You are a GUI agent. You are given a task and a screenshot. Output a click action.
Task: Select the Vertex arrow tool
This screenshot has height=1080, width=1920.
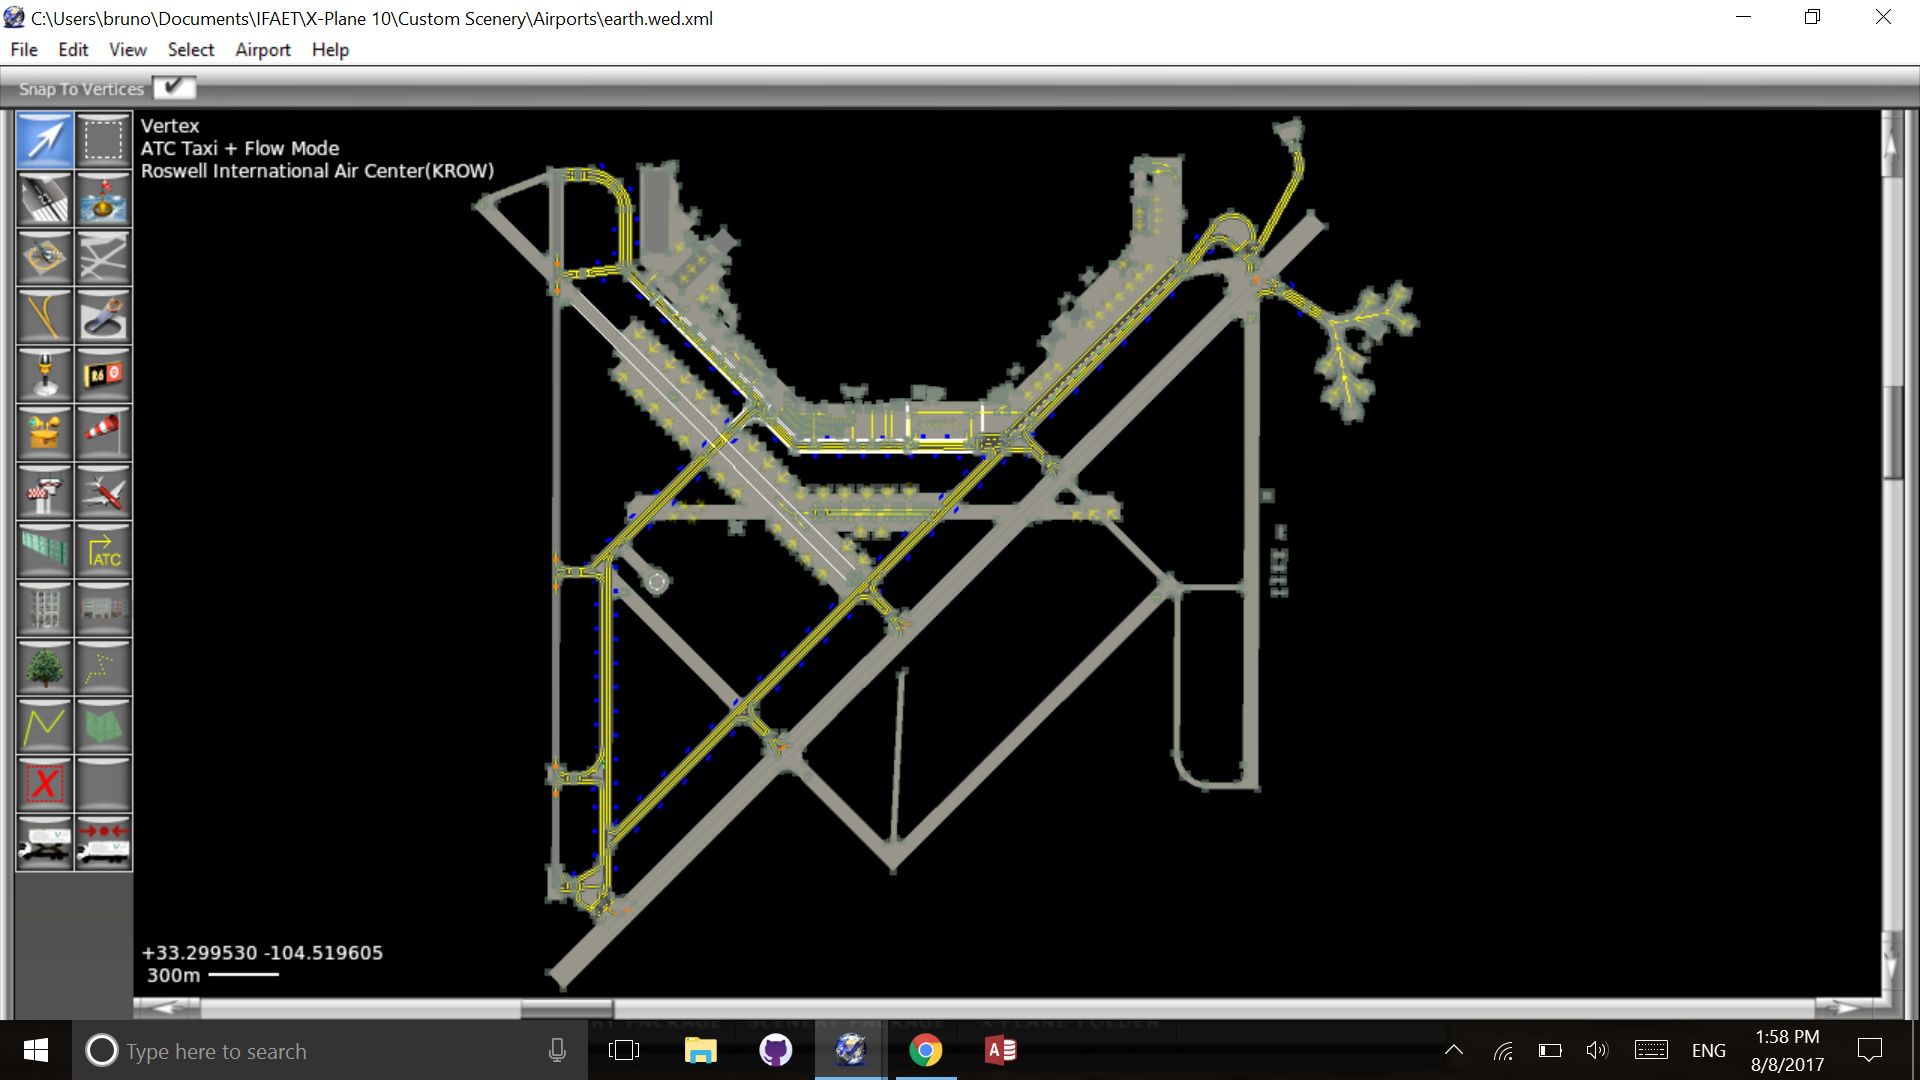(x=44, y=140)
